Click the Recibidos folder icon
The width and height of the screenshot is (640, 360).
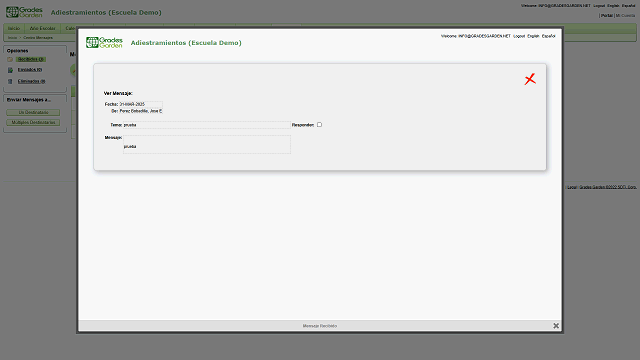click(10, 60)
